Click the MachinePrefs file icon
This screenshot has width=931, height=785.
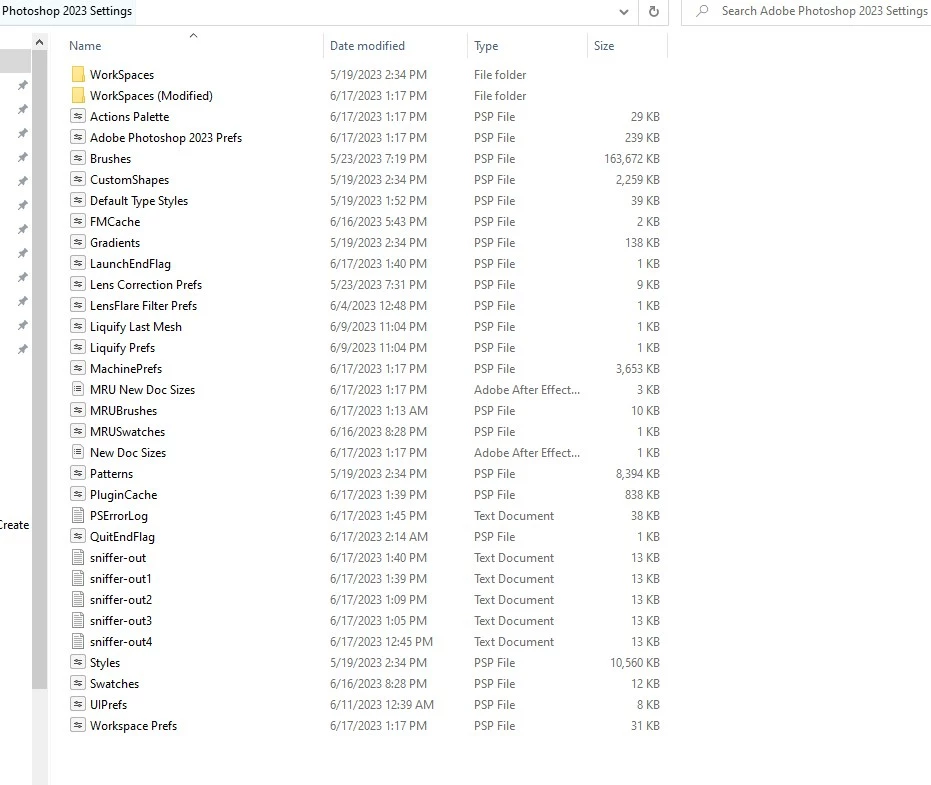point(78,368)
